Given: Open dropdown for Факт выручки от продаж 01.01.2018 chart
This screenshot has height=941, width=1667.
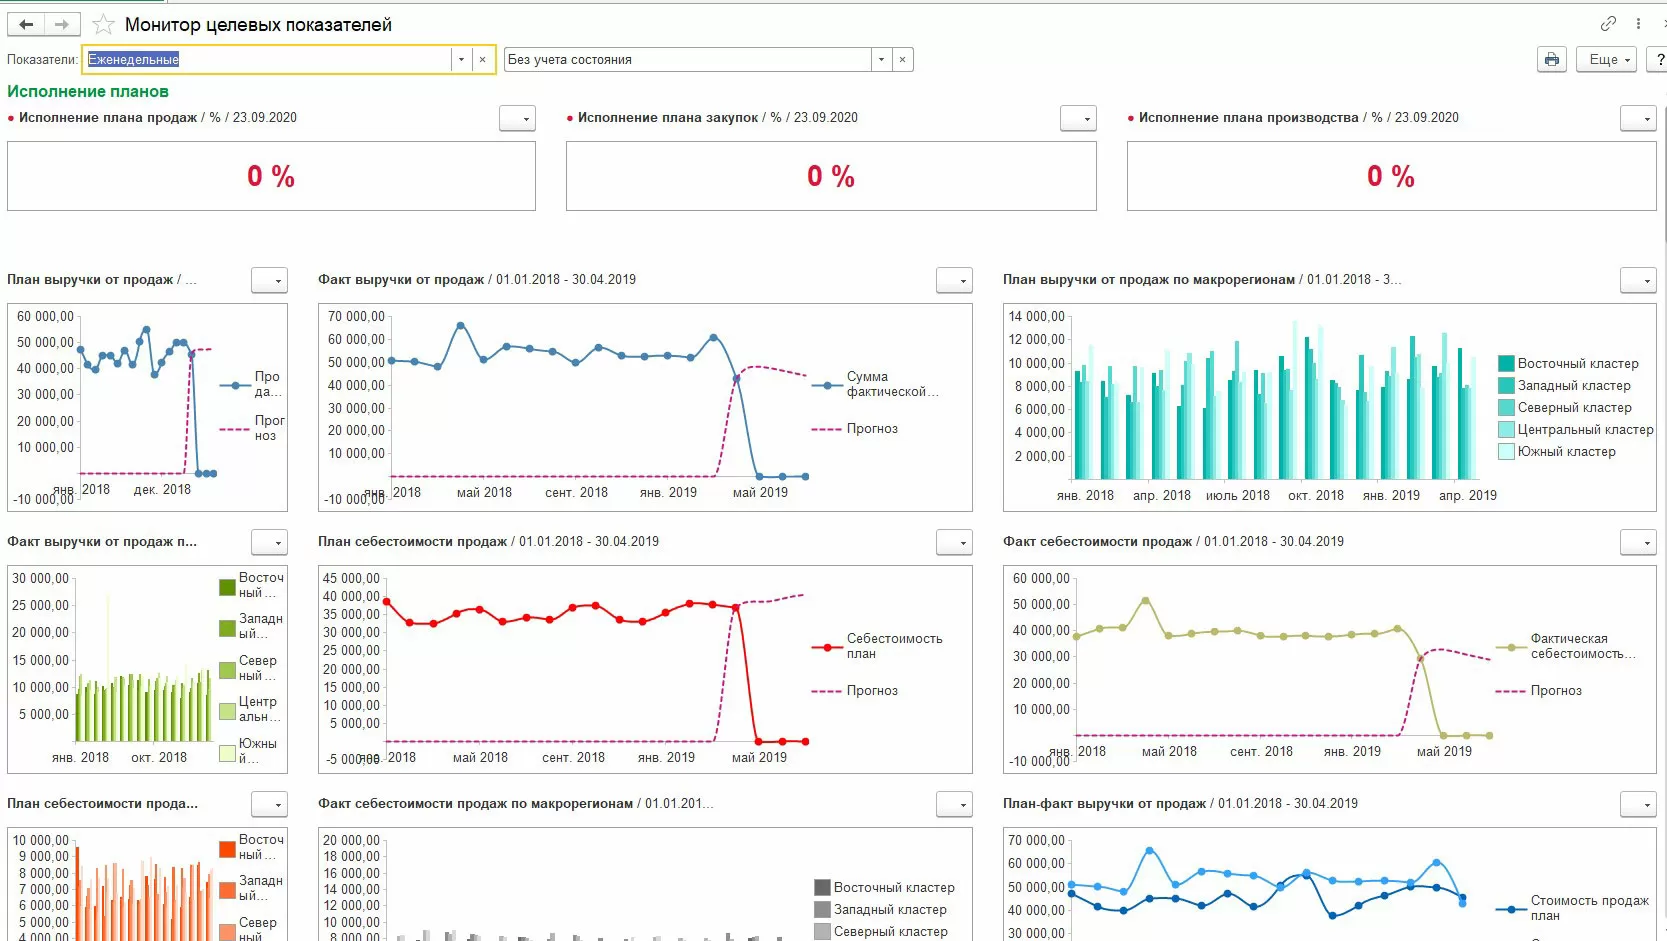Looking at the screenshot, I should coord(954,280).
